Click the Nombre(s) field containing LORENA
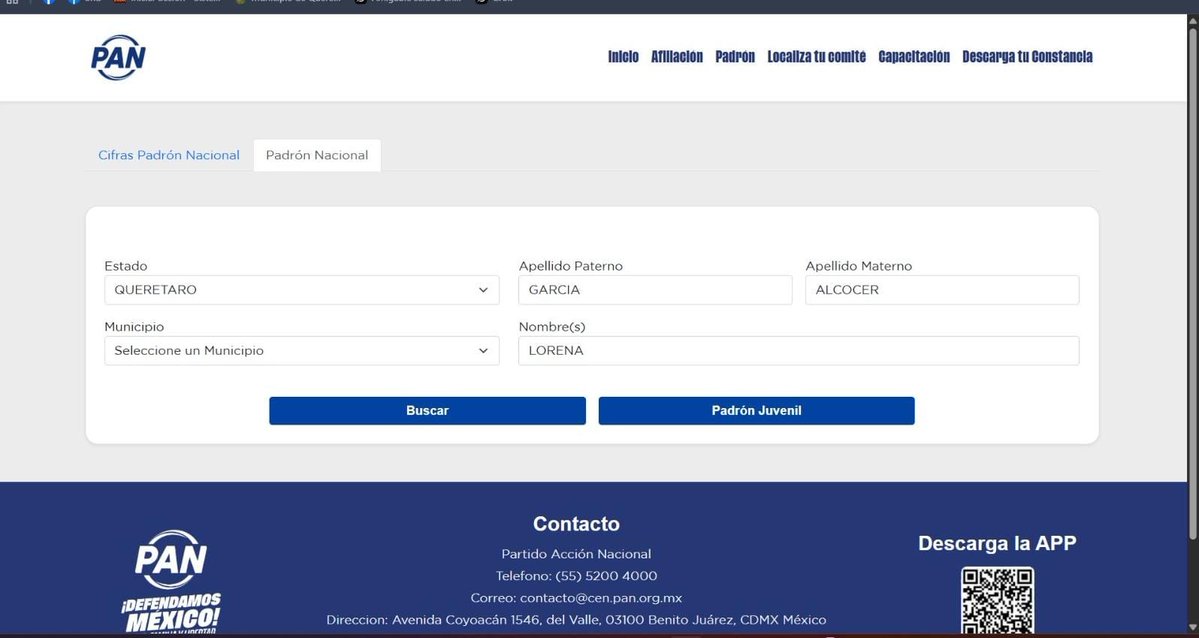The width and height of the screenshot is (1199, 638). (x=799, y=350)
